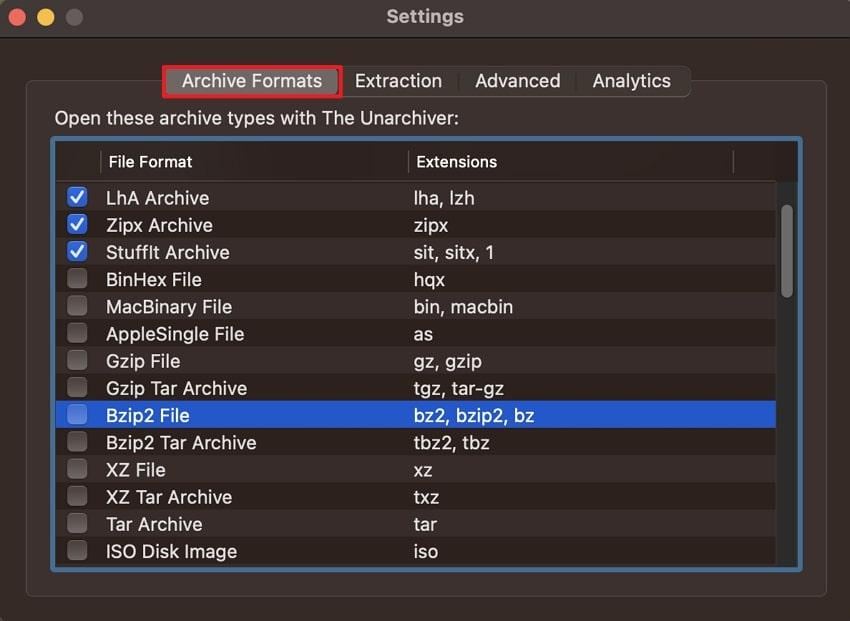Select the Gzip File row text
The width and height of the screenshot is (850, 621).
pyautogui.click(x=143, y=361)
